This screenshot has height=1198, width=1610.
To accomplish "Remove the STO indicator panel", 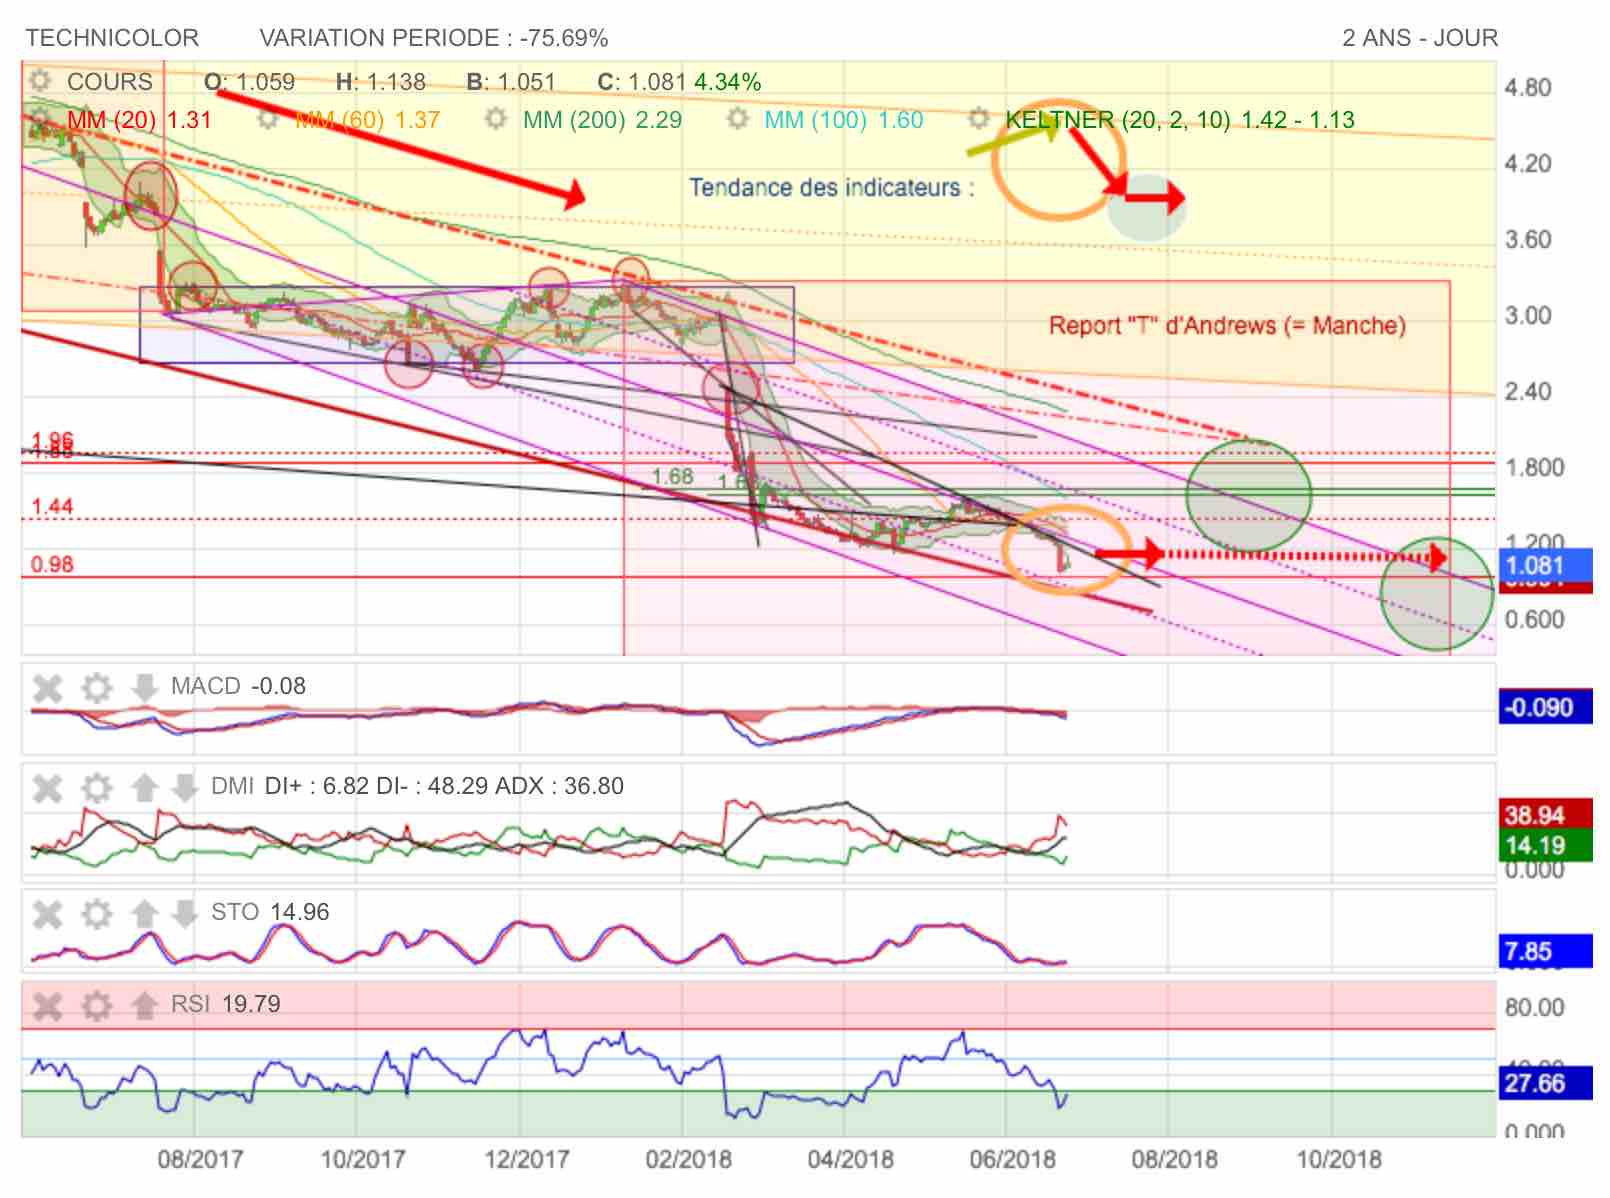I will coord(47,913).
